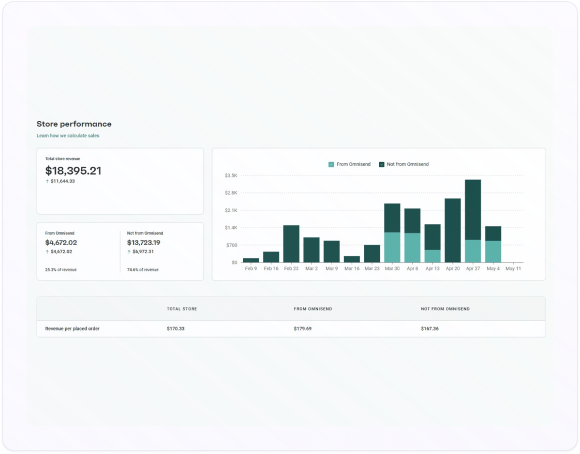Click the Mar 2 bar in chart
Screen dimensions: 580x454
click(311, 250)
